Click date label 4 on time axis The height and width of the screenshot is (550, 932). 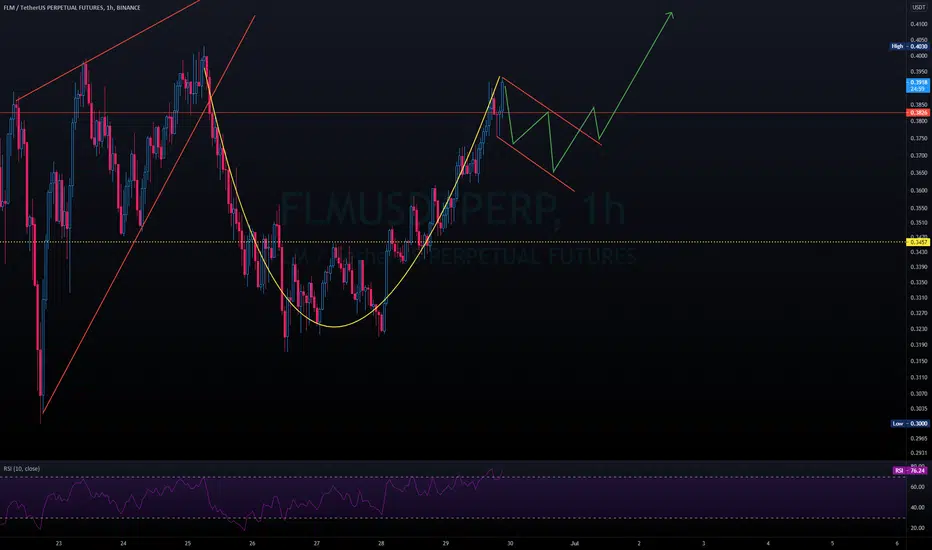768,543
